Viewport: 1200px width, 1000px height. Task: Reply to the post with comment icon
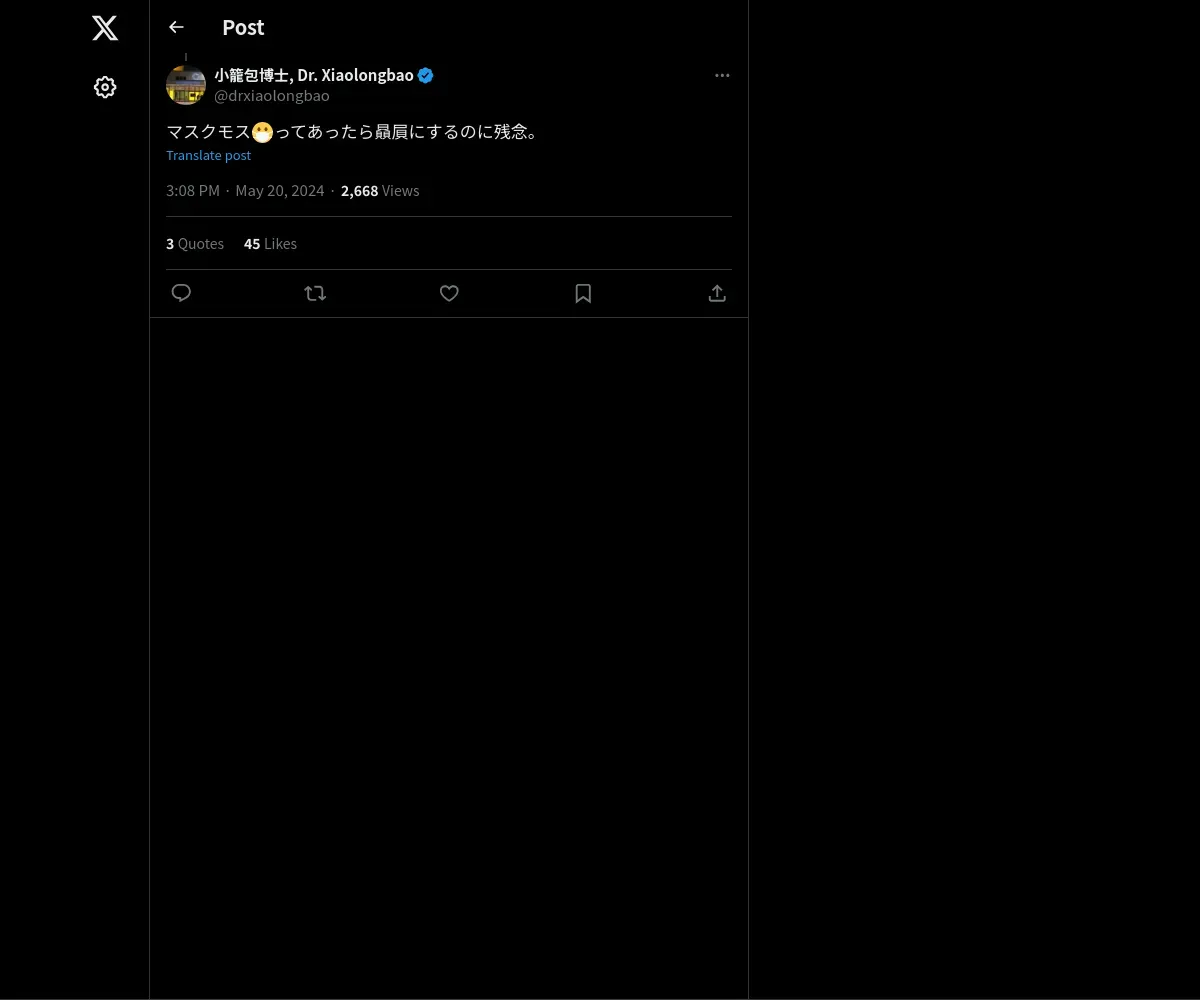[181, 293]
